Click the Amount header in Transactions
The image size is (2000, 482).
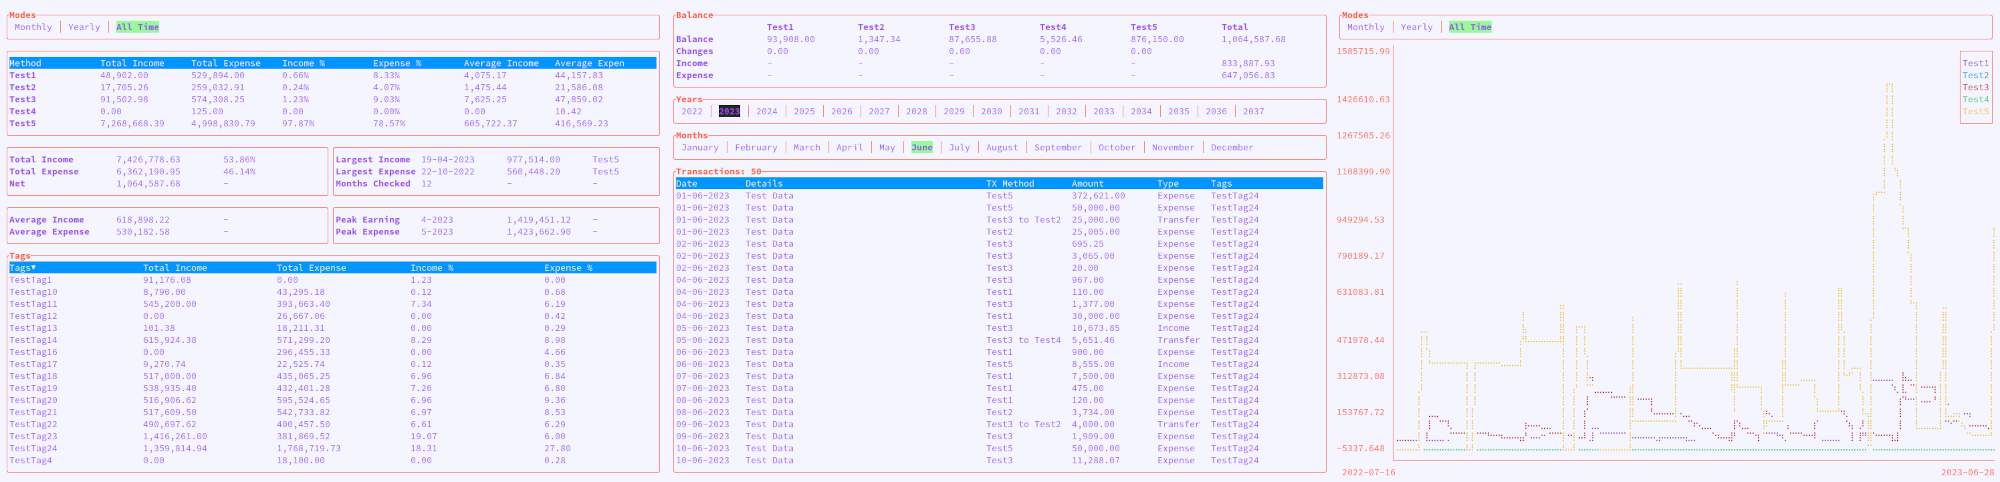1087,184
